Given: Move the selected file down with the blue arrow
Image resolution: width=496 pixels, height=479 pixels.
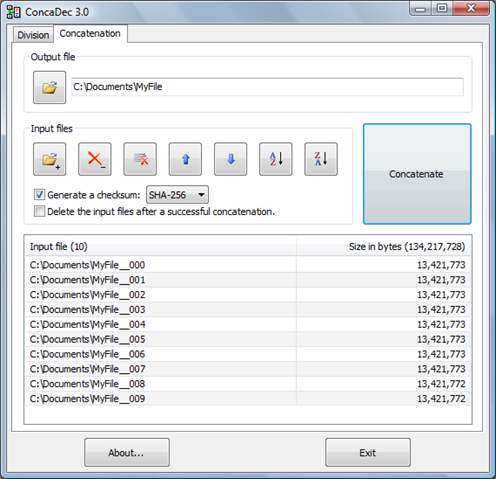Looking at the screenshot, I should coord(230,159).
